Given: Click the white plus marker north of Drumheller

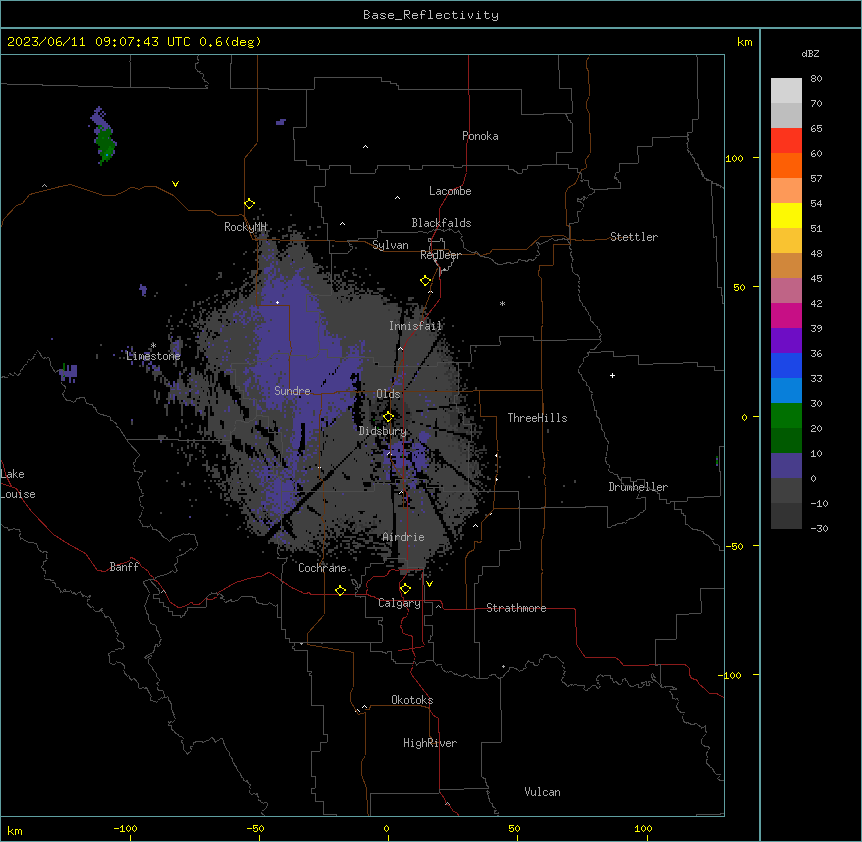Looking at the screenshot, I should click(x=612, y=375).
